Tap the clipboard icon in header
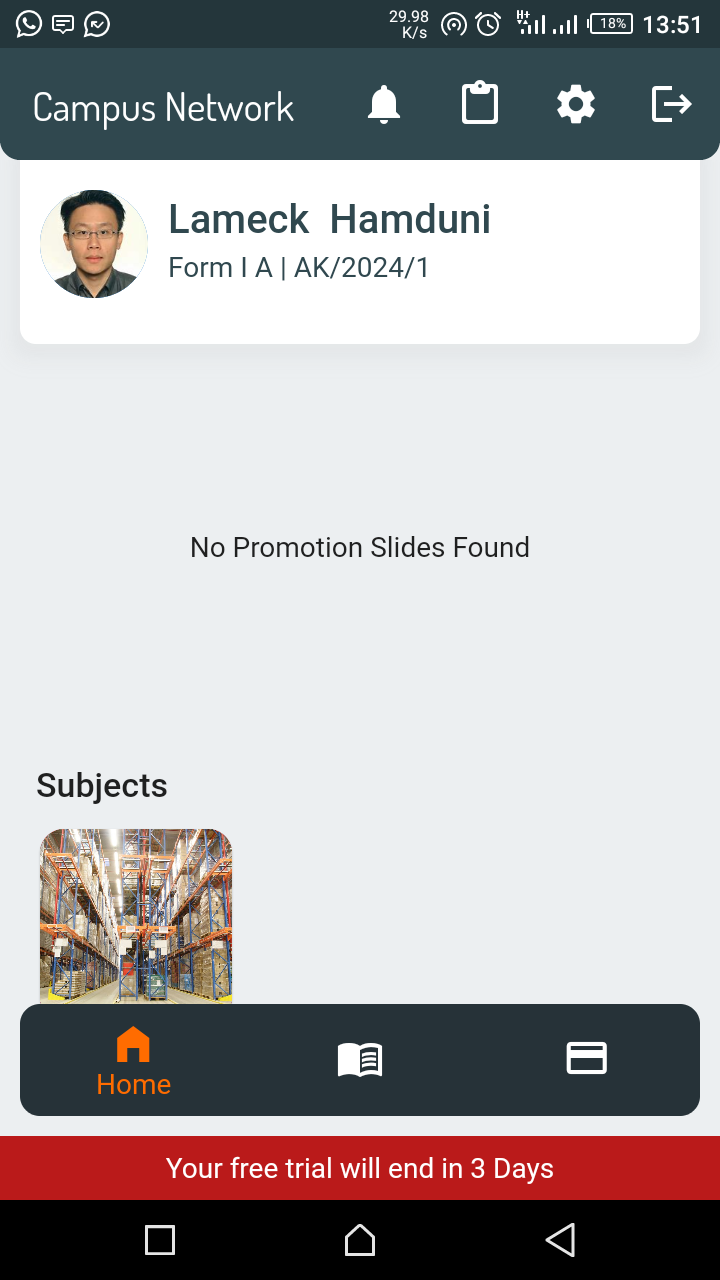This screenshot has height=1280, width=720. pyautogui.click(x=480, y=104)
